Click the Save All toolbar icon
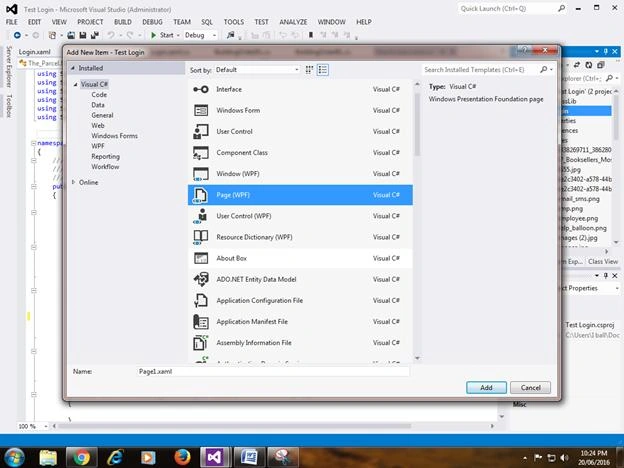The width and height of the screenshot is (624, 468). click(x=95, y=35)
